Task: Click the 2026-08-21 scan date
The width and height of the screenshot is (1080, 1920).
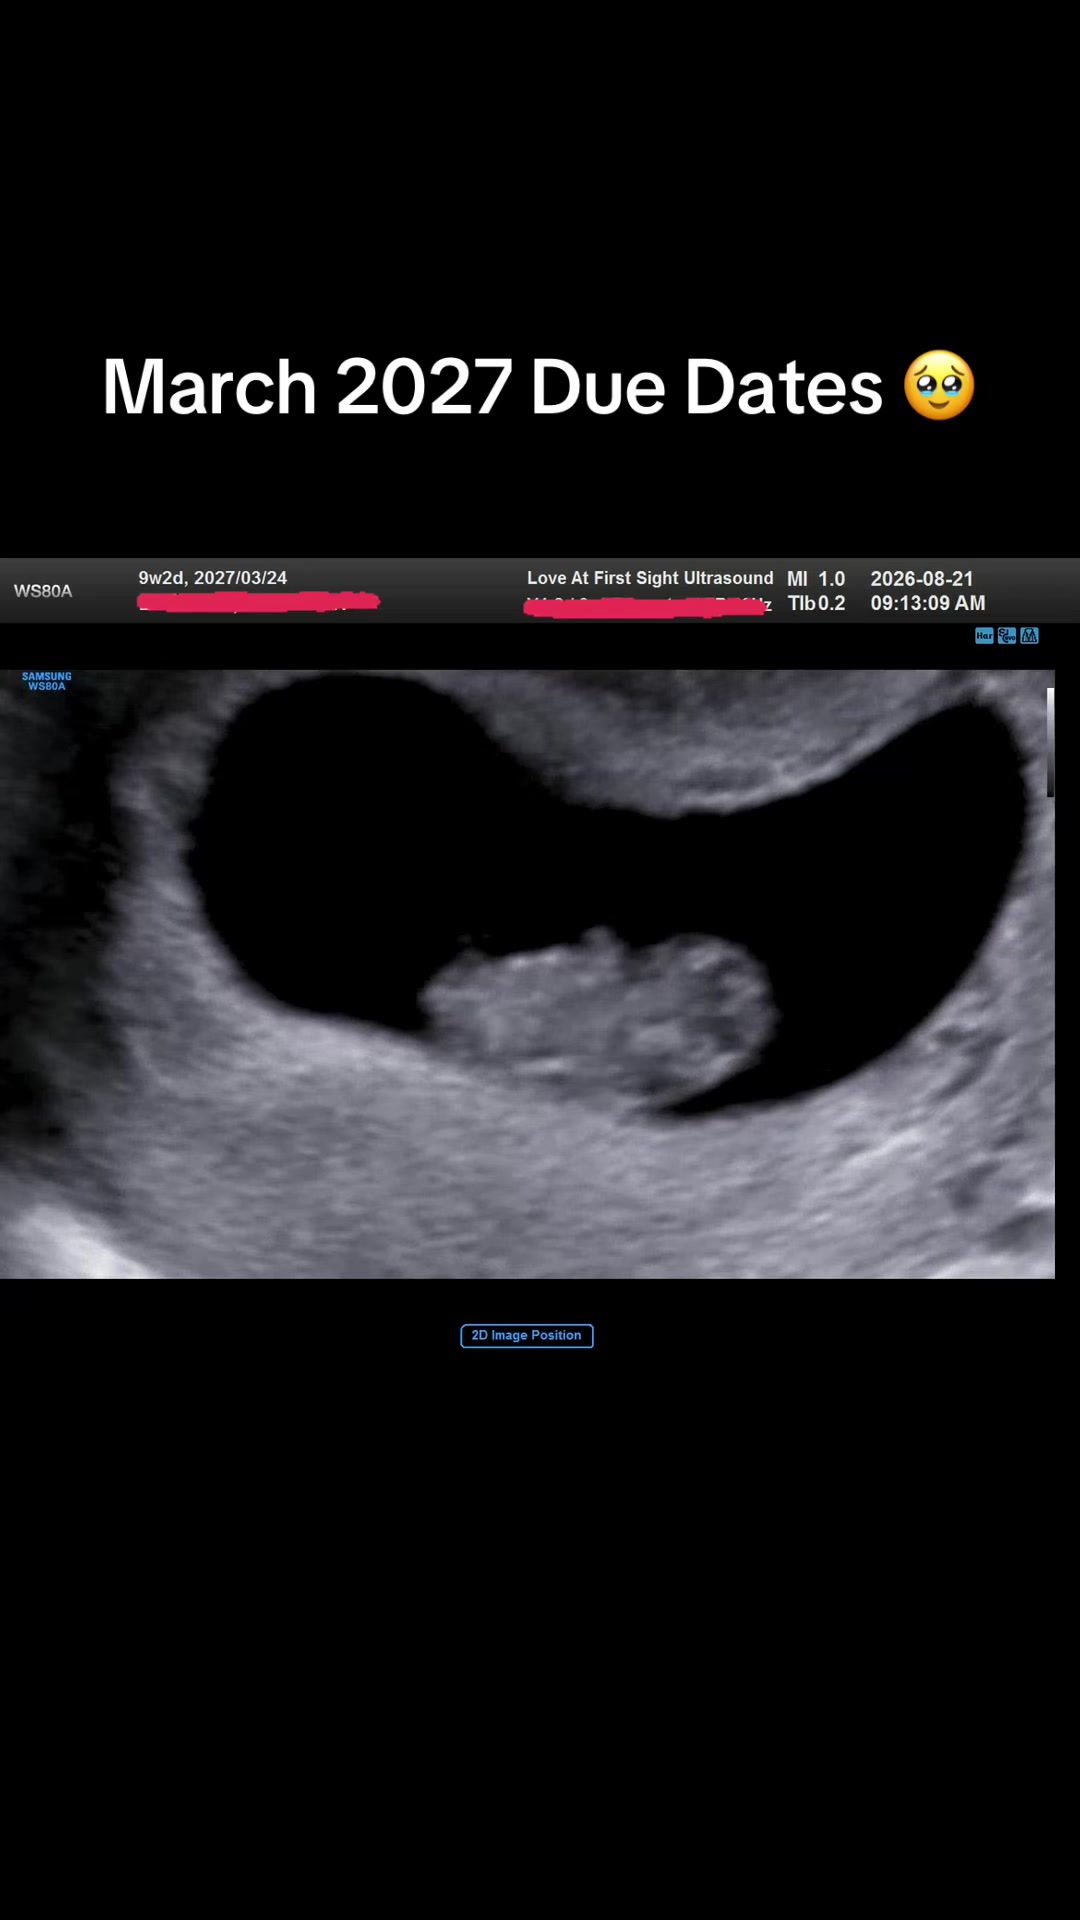Action: pos(922,579)
